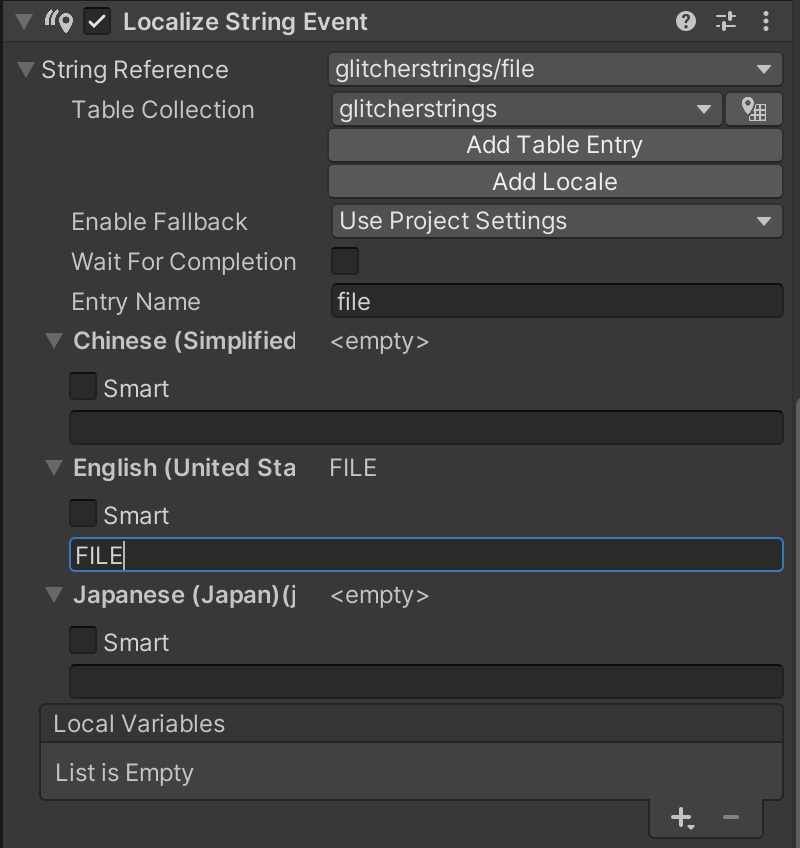800x848 pixels.
Task: Remove local variable with minus button
Action: point(731,818)
